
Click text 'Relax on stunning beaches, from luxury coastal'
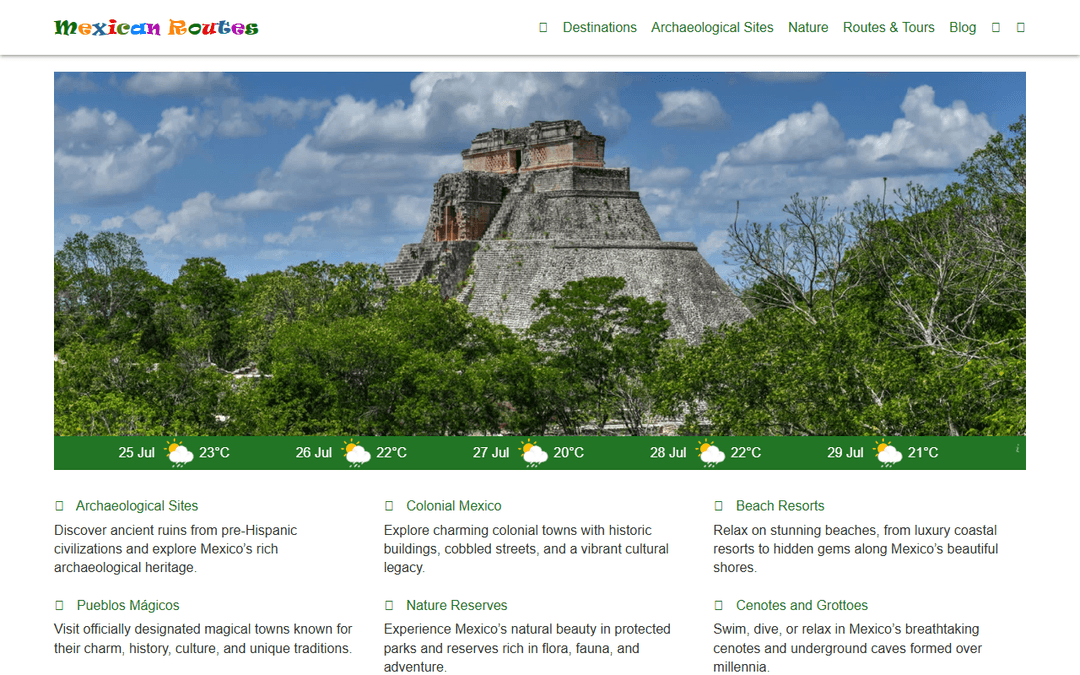(x=855, y=530)
